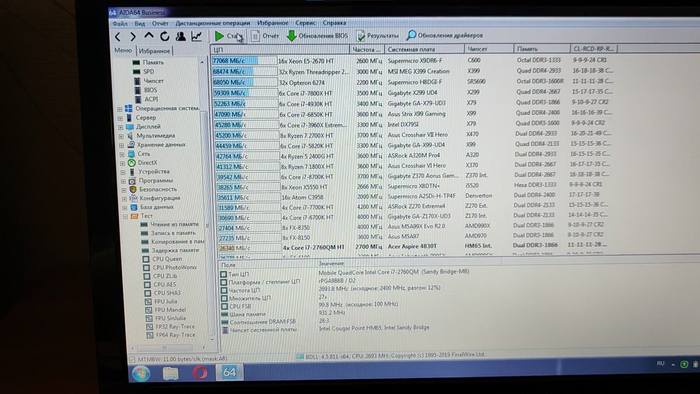Select База данных tree item icon
The image size is (700, 394).
[133, 207]
